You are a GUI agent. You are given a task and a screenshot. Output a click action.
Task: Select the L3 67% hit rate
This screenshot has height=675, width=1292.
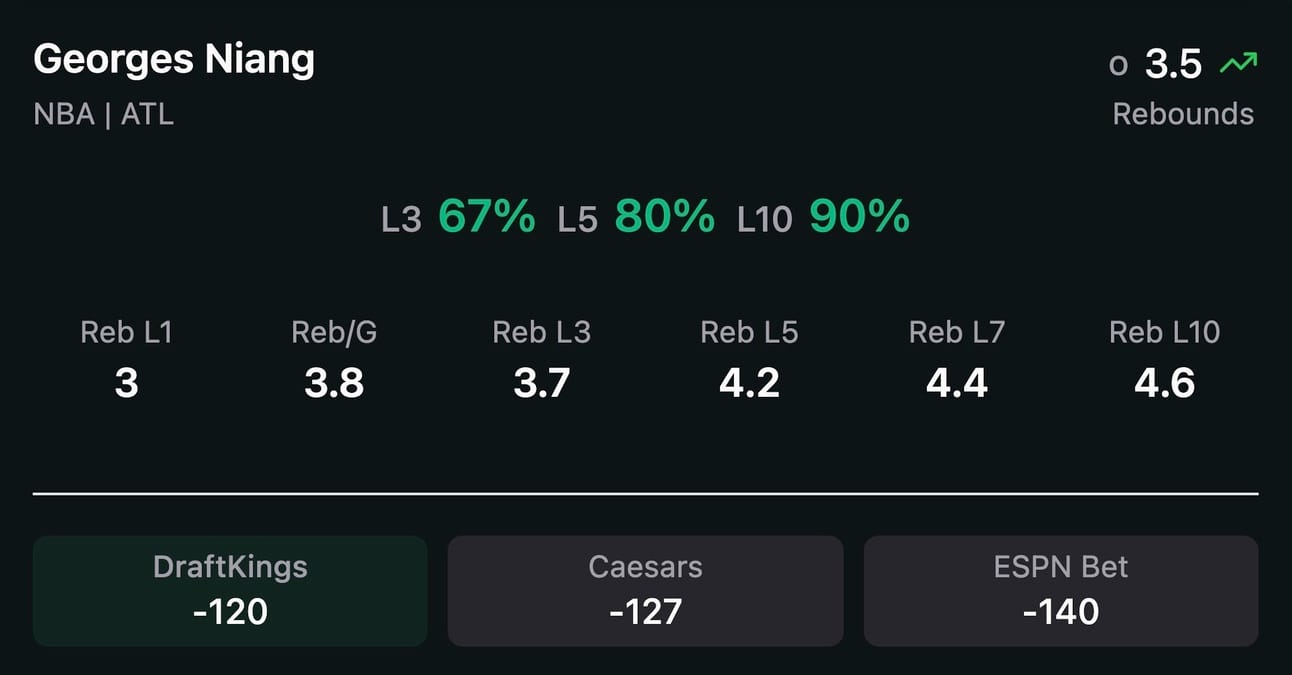tap(458, 216)
